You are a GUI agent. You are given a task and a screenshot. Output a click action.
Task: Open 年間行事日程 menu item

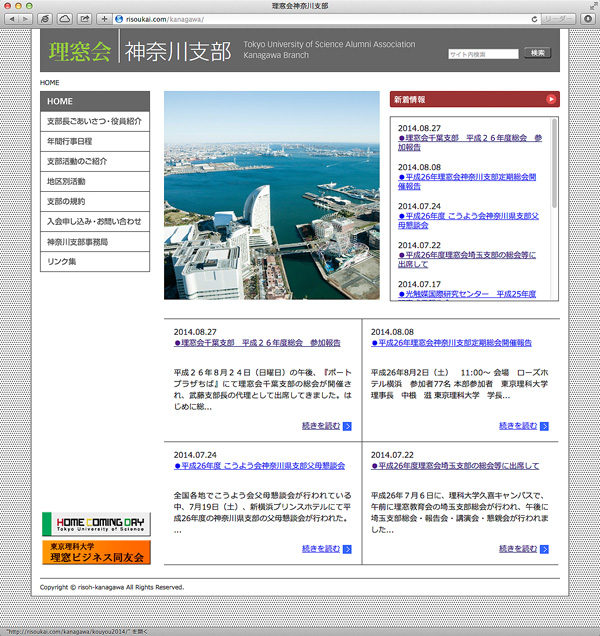coord(95,141)
